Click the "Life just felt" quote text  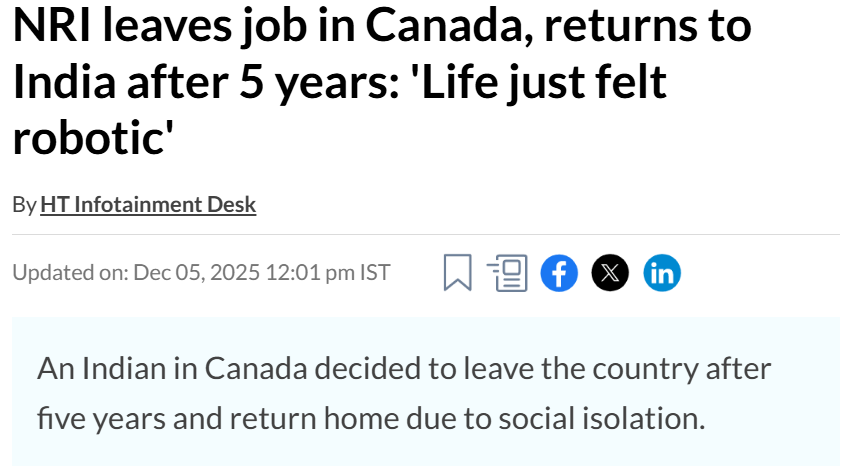click(541, 82)
